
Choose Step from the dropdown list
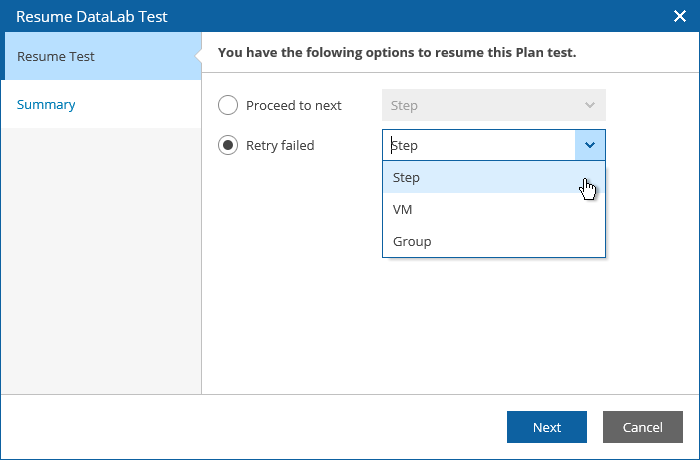point(406,177)
